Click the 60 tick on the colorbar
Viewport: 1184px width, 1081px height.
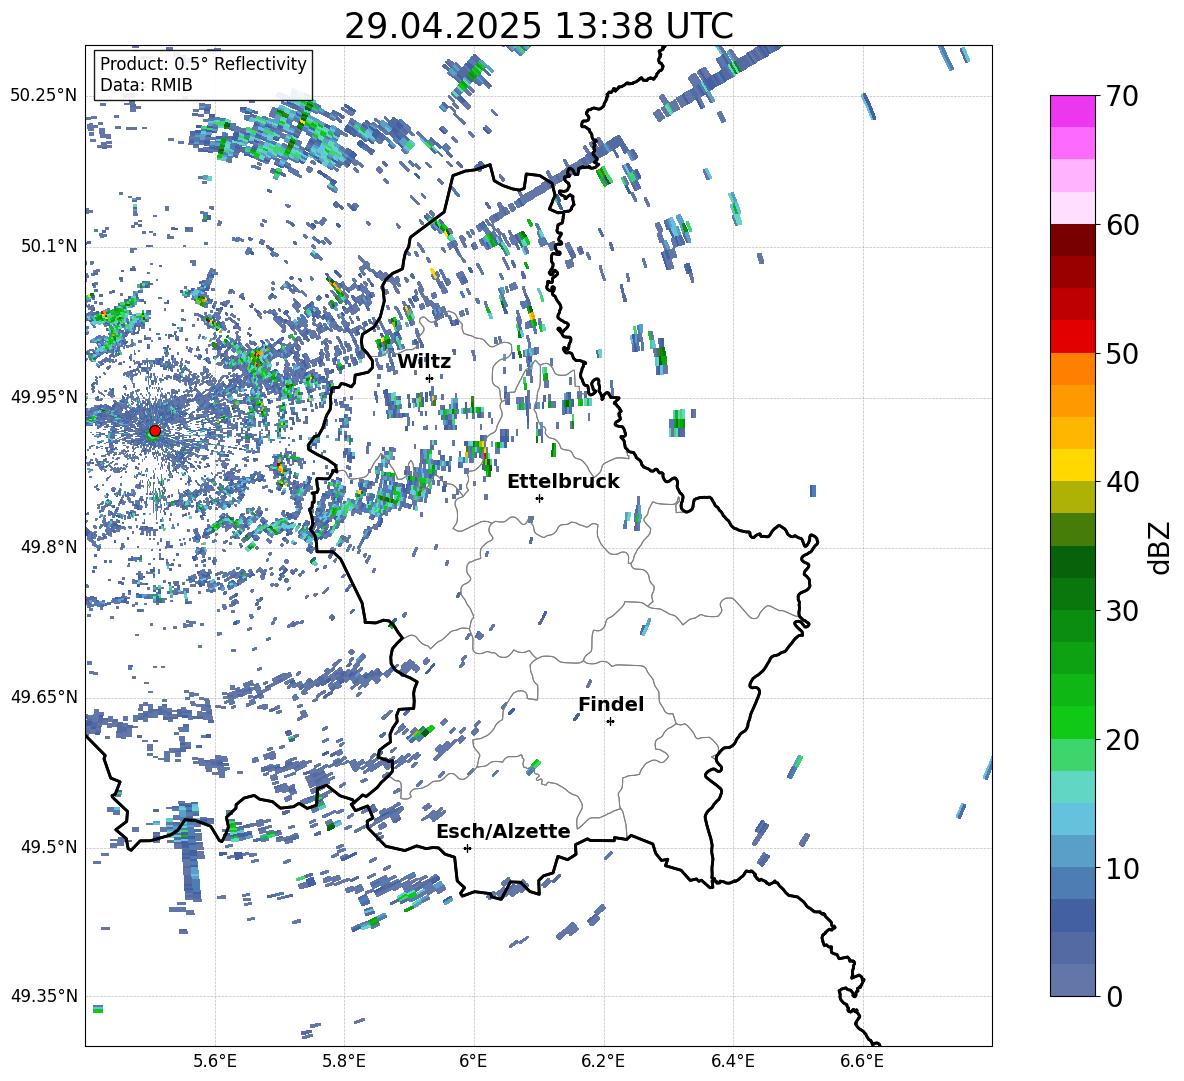click(x=1122, y=225)
